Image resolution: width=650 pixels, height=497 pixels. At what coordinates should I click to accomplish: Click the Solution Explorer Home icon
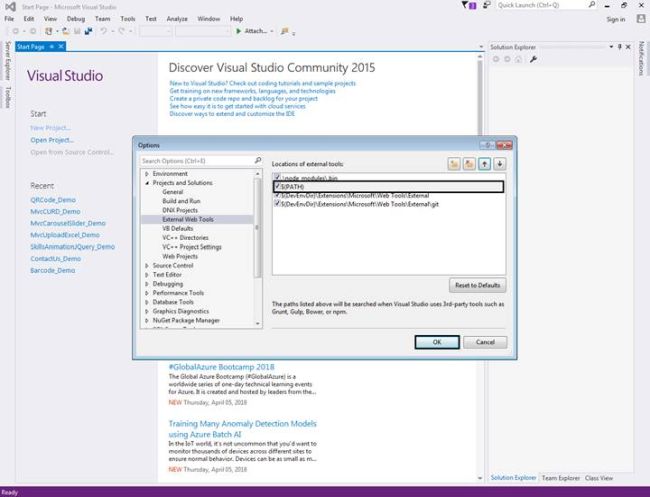tap(518, 59)
